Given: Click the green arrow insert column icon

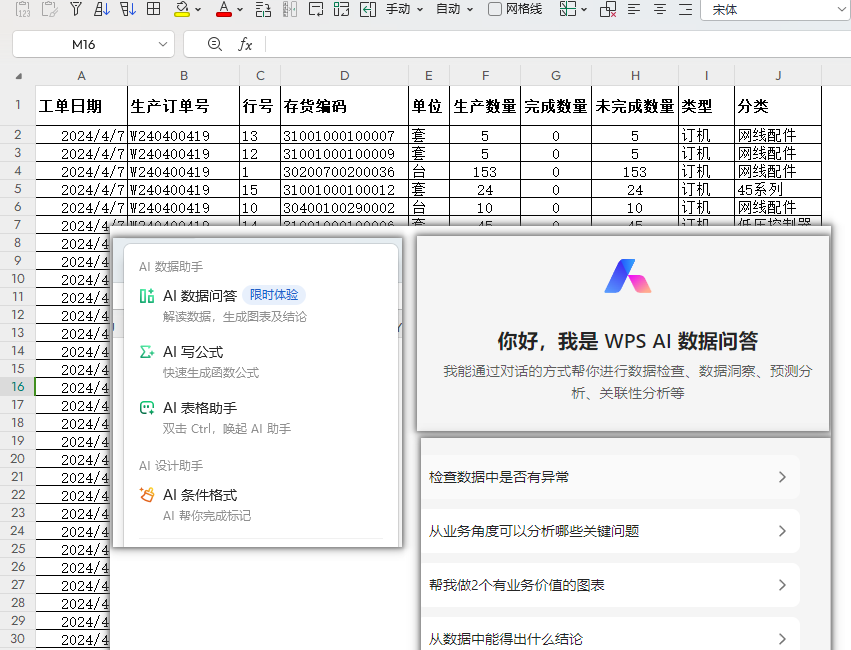Looking at the screenshot, I should coord(368,9).
